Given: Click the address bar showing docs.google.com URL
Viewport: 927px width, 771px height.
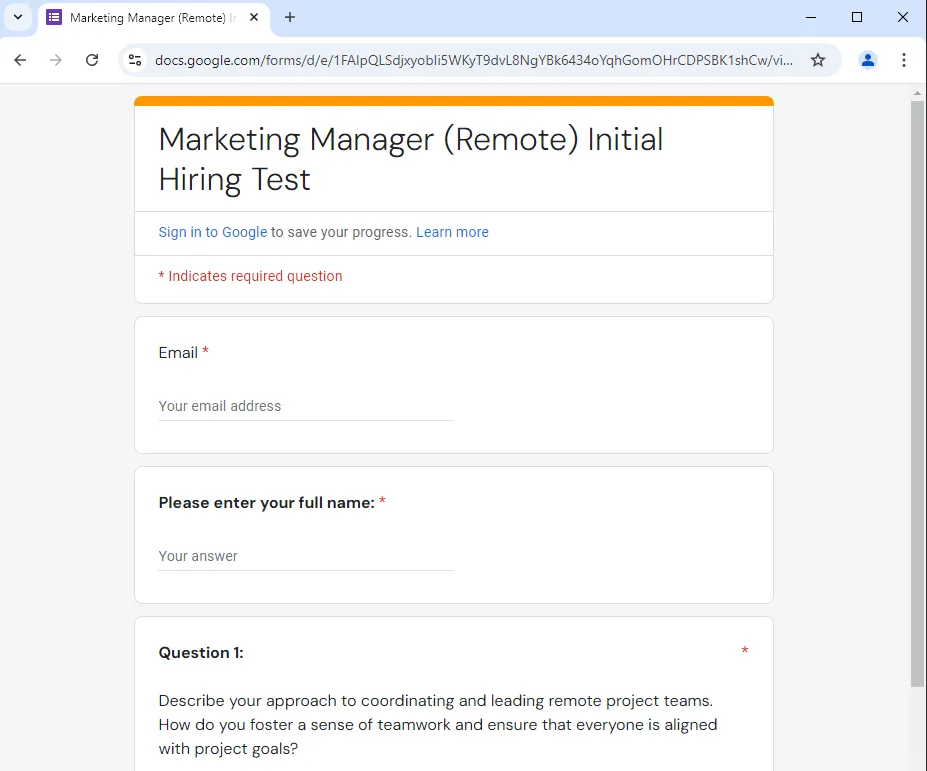Looking at the screenshot, I should coord(474,60).
